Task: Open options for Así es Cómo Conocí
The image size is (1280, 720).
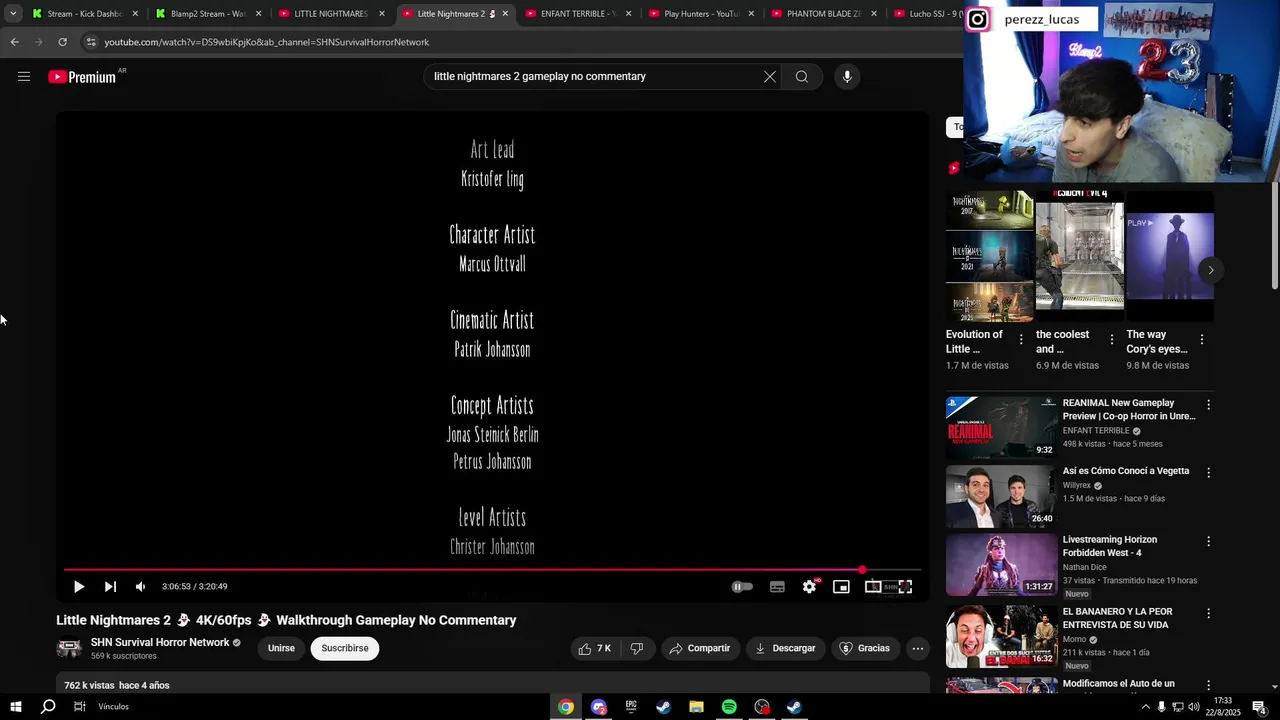Action: (x=1208, y=472)
